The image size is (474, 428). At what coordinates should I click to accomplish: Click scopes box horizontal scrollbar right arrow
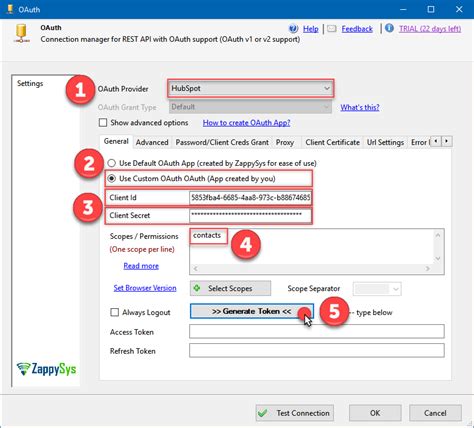tap(428, 269)
